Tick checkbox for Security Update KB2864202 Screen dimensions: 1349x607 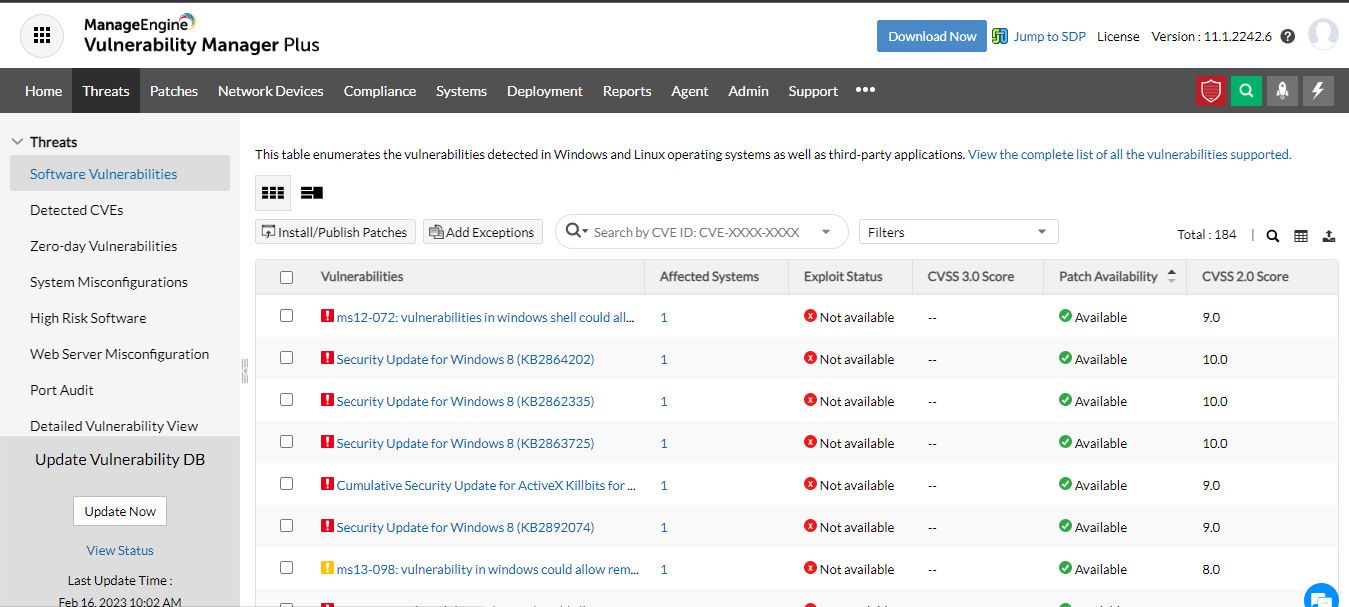click(287, 358)
